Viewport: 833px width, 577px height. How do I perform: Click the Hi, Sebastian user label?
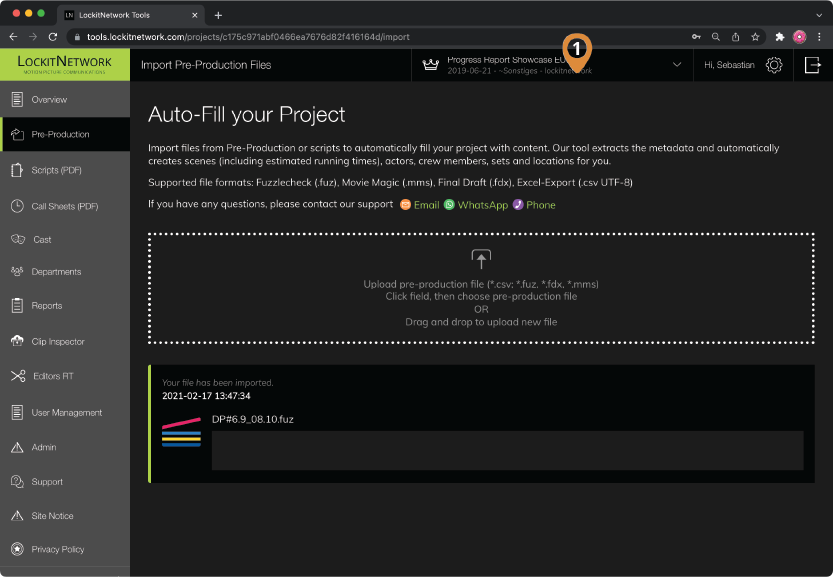[x=729, y=65]
